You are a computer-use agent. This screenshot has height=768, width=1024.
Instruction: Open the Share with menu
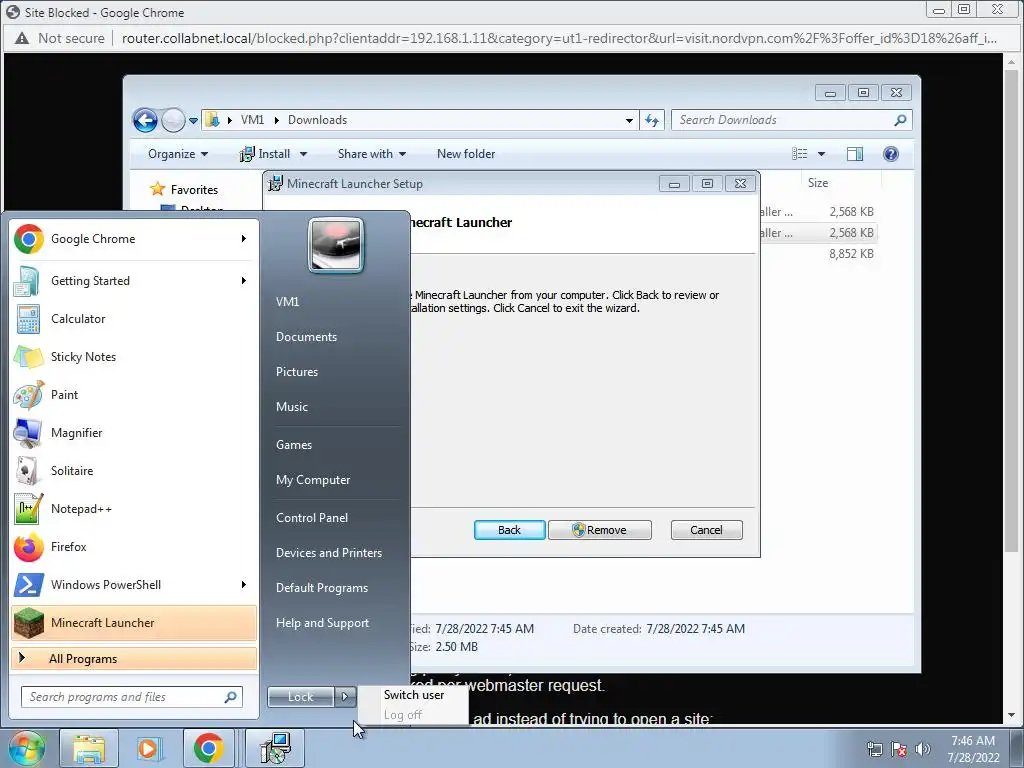(x=372, y=154)
